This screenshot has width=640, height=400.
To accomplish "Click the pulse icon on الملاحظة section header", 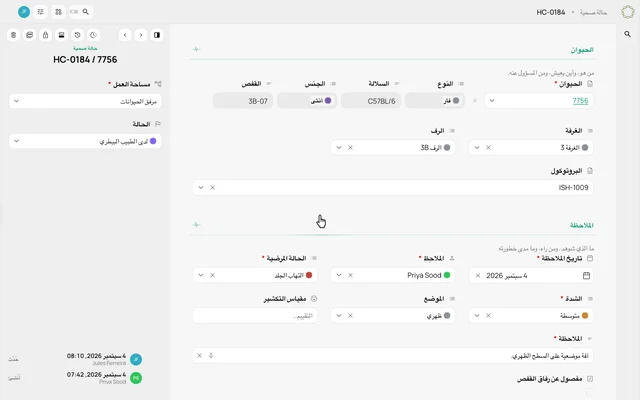I will click(x=196, y=225).
